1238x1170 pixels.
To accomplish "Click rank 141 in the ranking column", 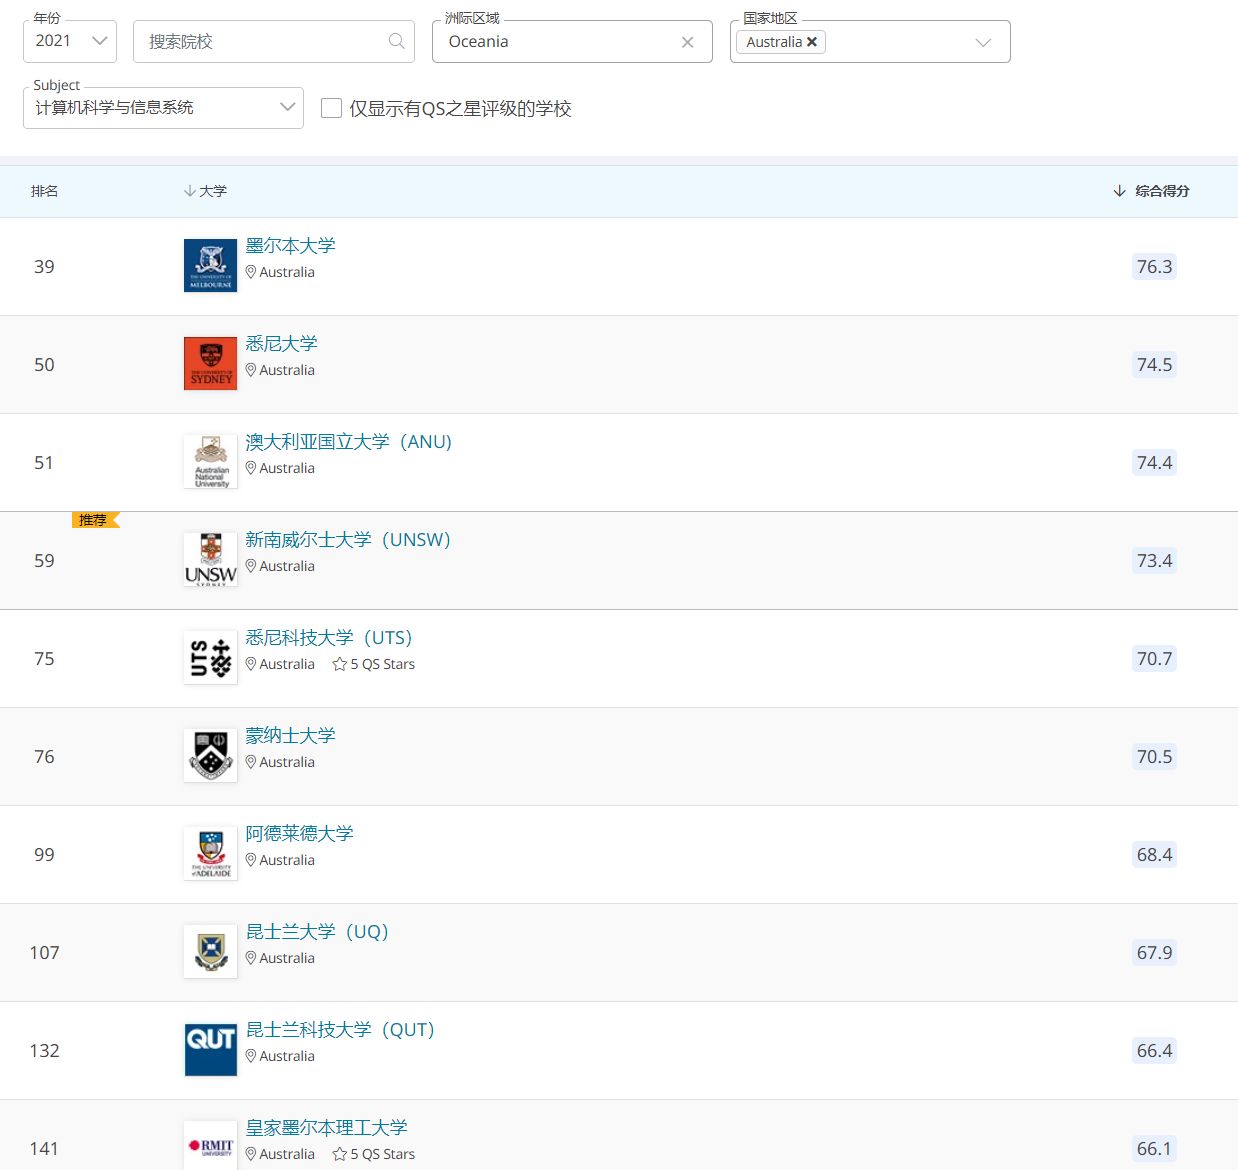I will click(x=44, y=1149).
